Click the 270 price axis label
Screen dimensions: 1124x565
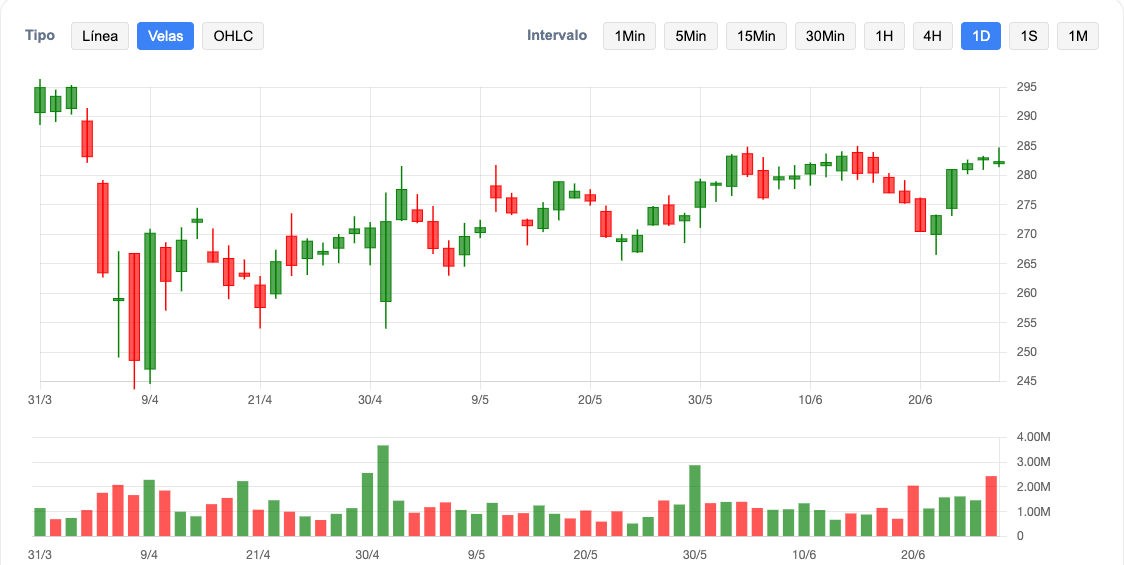point(1027,234)
